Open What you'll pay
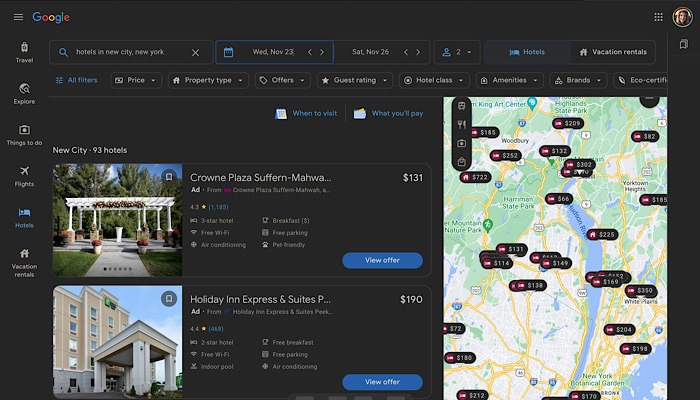The image size is (700, 400). 388,113
